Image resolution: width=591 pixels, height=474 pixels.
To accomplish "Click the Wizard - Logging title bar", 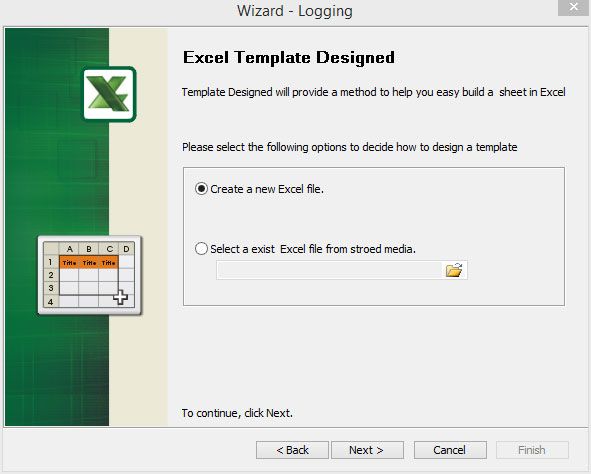I will tap(295, 11).
